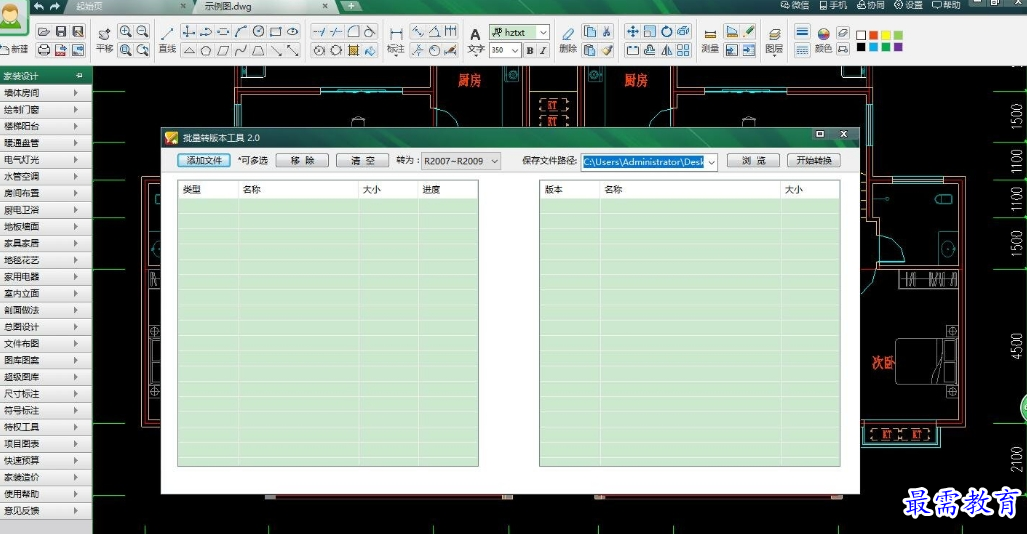Click the 删除 eraser tool
This screenshot has height=534, width=1027.
568,40
